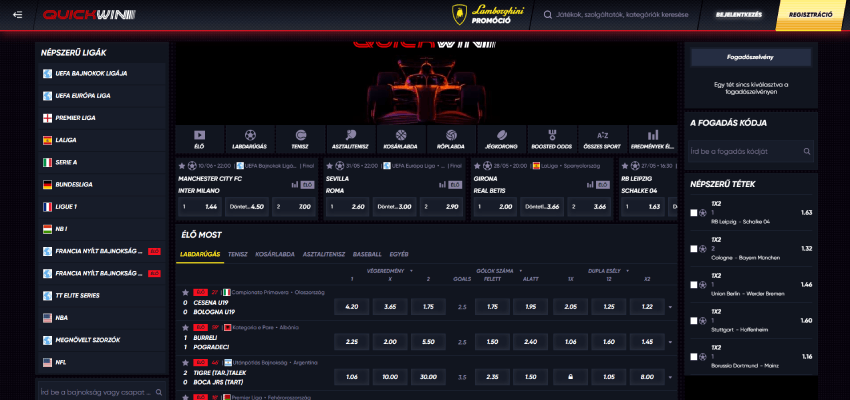Viewport: 850px width, 400px height.
Task: Click the Bejelentkezés login button
Action: [738, 15]
